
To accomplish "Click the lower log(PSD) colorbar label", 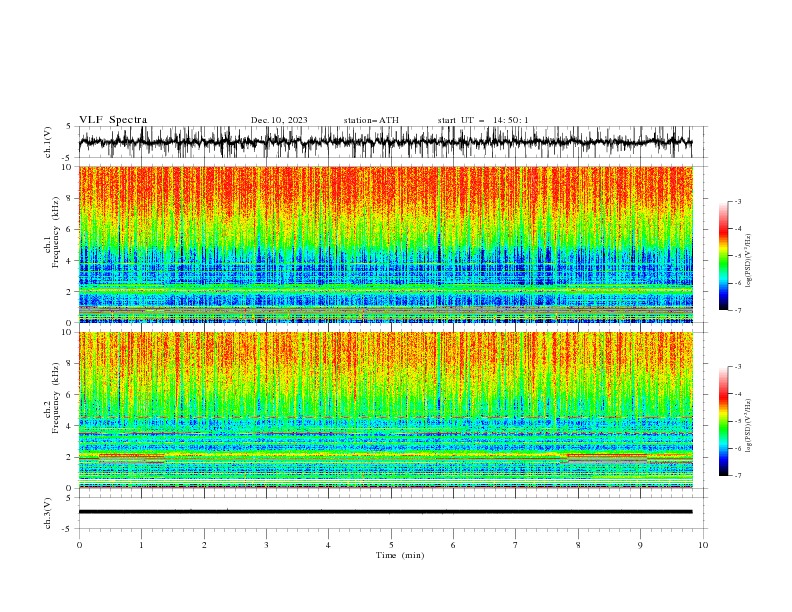I will point(749,425).
